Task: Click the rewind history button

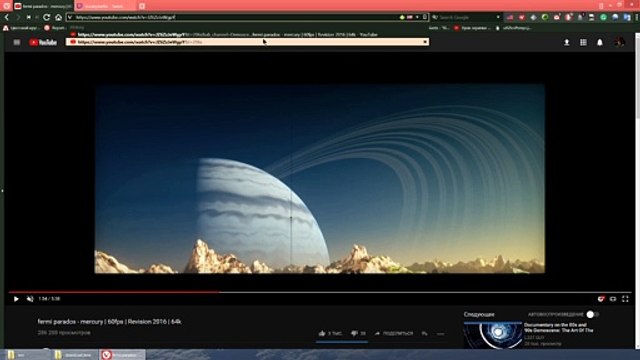Action: 28,17
